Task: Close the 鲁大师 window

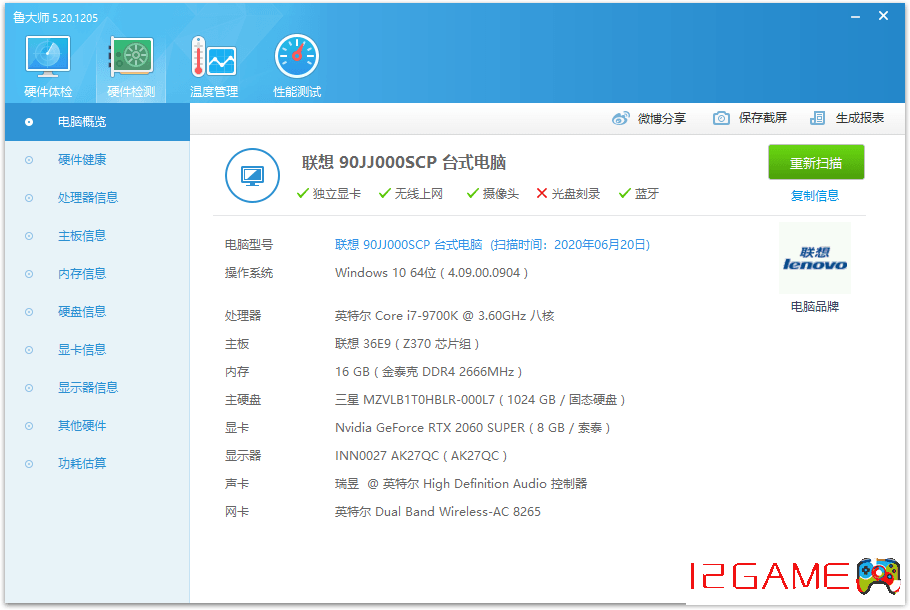Action: 883,16
